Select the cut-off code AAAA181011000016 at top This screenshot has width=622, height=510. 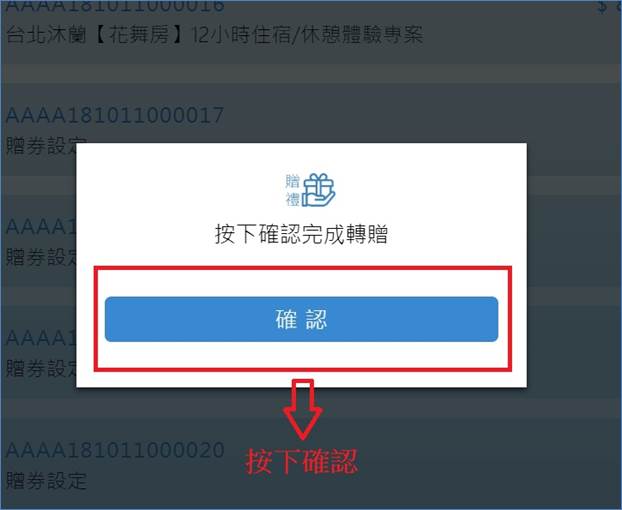pos(115,6)
